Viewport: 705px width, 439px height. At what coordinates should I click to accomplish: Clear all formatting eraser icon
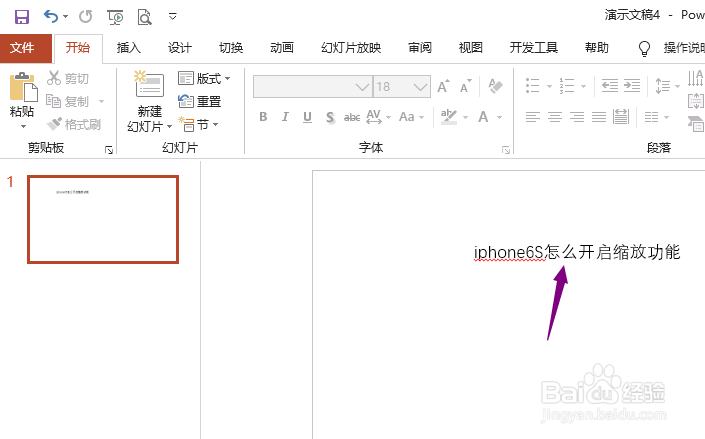495,86
